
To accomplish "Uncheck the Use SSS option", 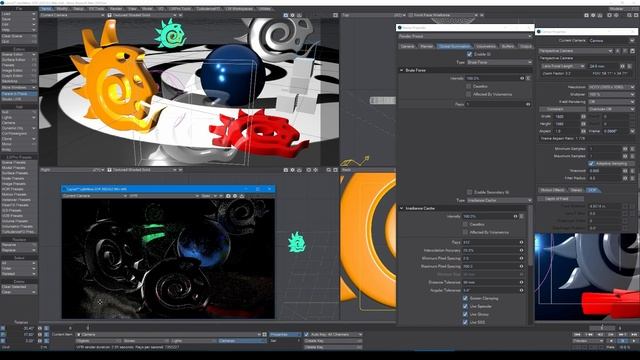I will coord(465,322).
